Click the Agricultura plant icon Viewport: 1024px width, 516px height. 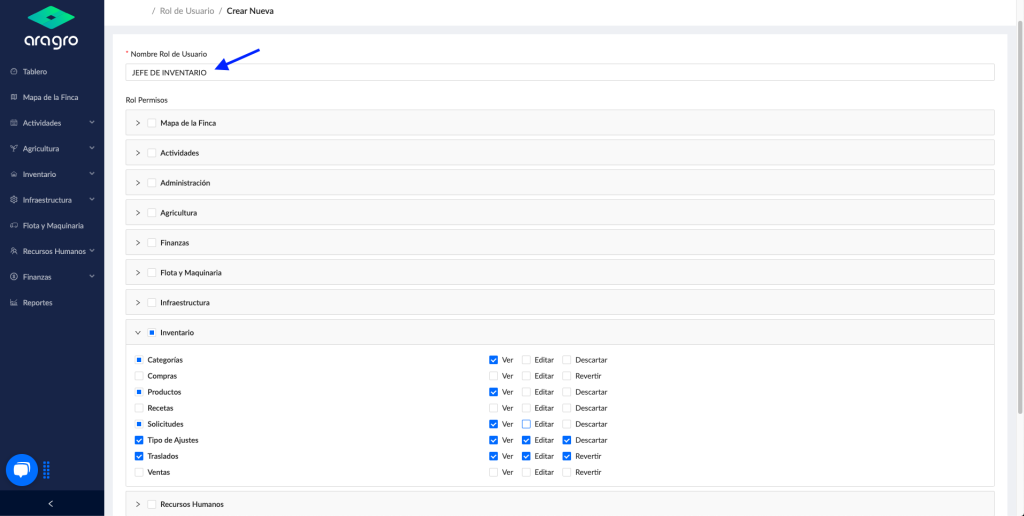(x=14, y=148)
